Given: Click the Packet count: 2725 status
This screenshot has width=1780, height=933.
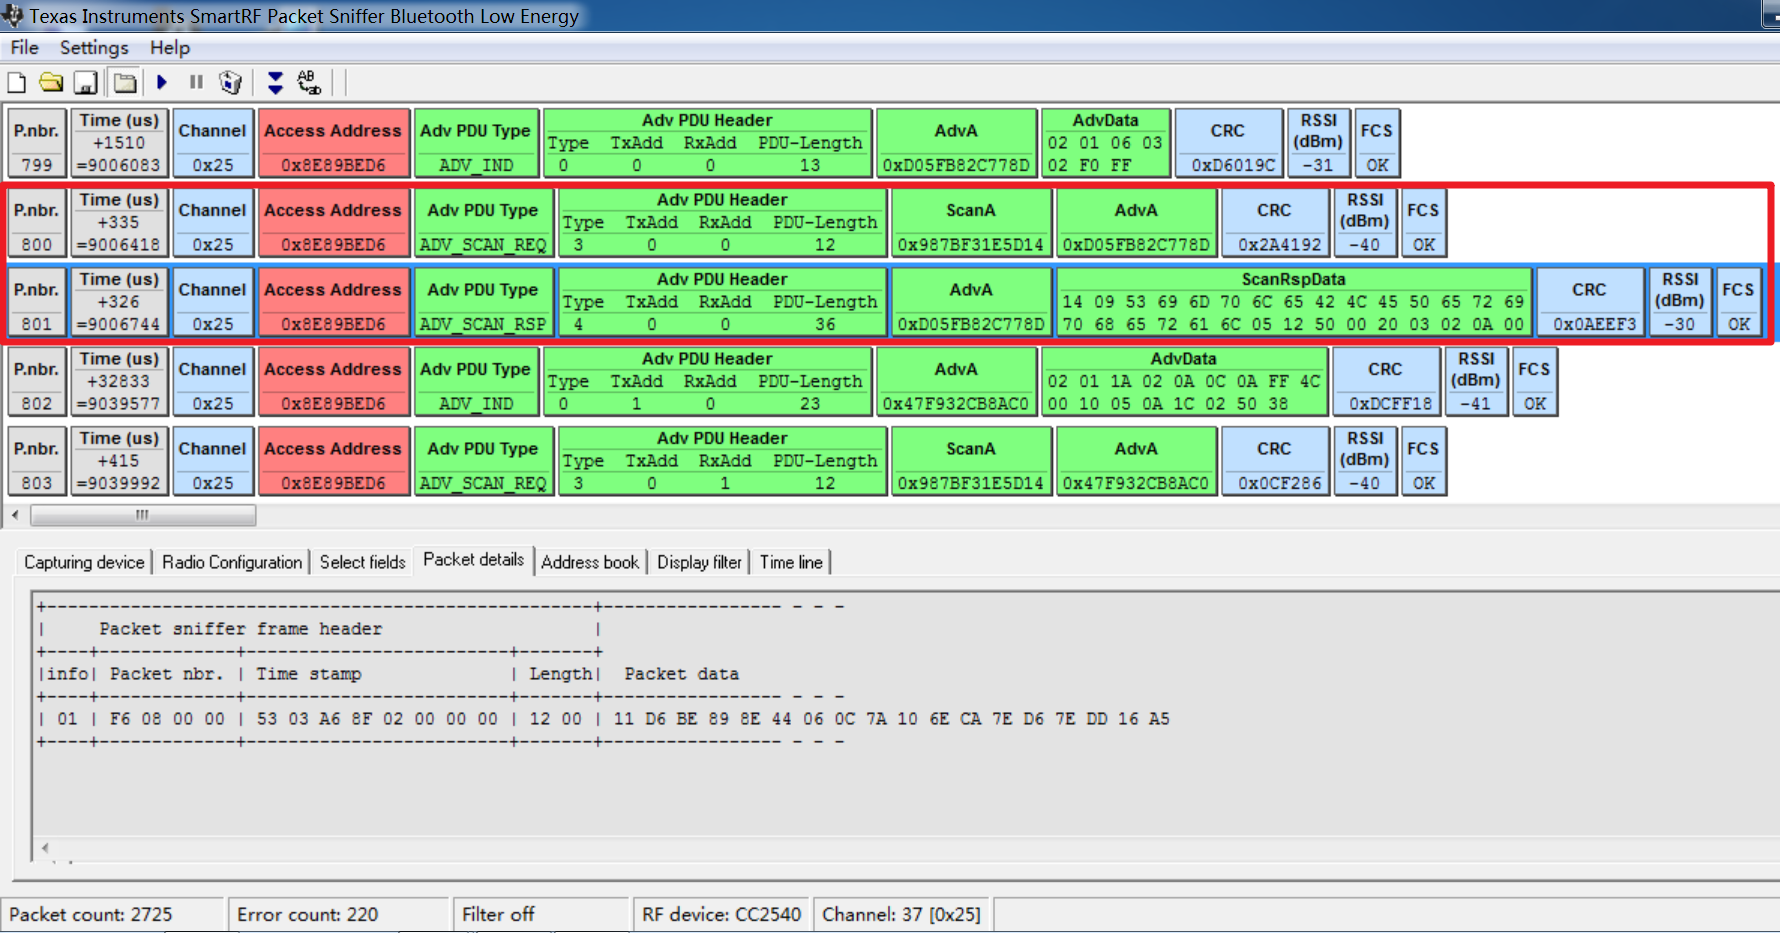Looking at the screenshot, I should tap(91, 914).
